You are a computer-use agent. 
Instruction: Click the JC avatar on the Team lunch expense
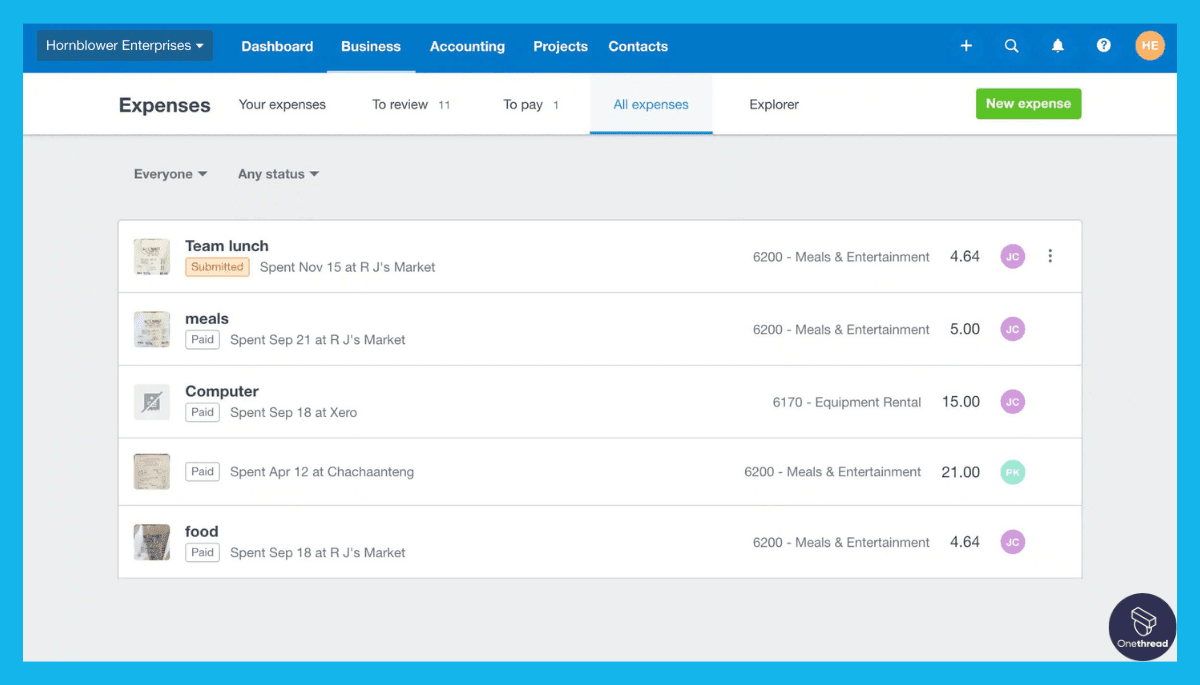[1012, 256]
